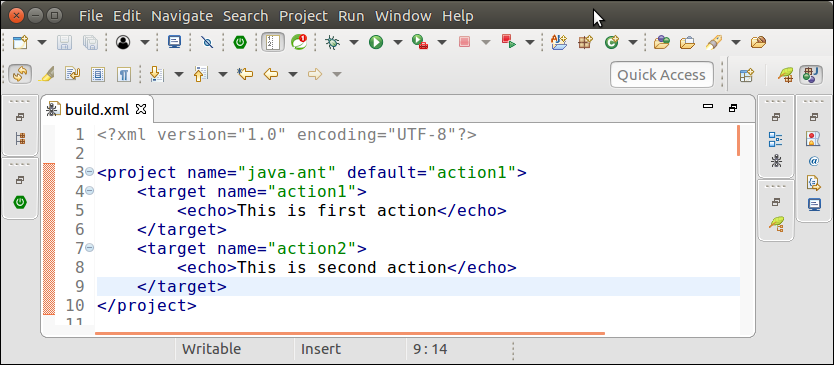Click the Open Perspective icon
Screen dimensions: 834x365
coord(747,75)
